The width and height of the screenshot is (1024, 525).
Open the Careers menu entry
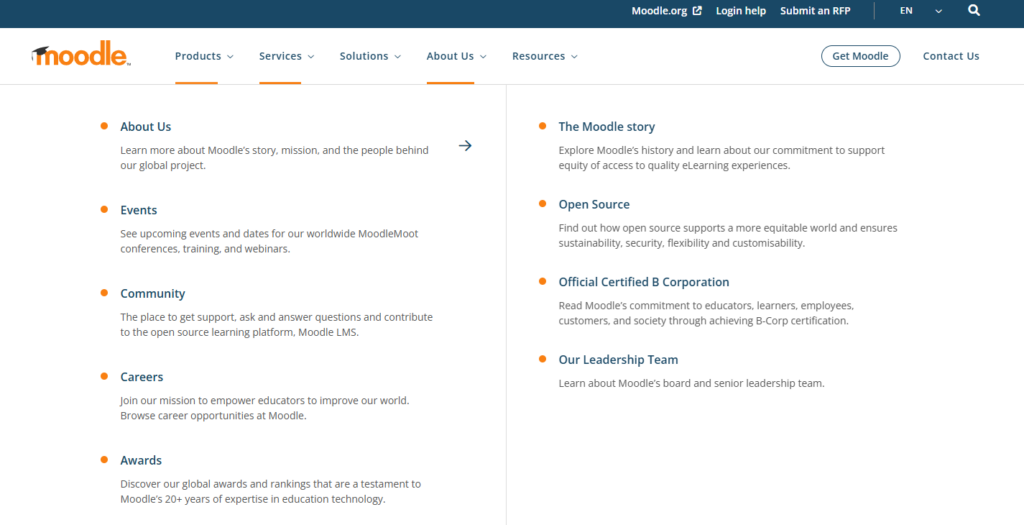[x=142, y=377]
